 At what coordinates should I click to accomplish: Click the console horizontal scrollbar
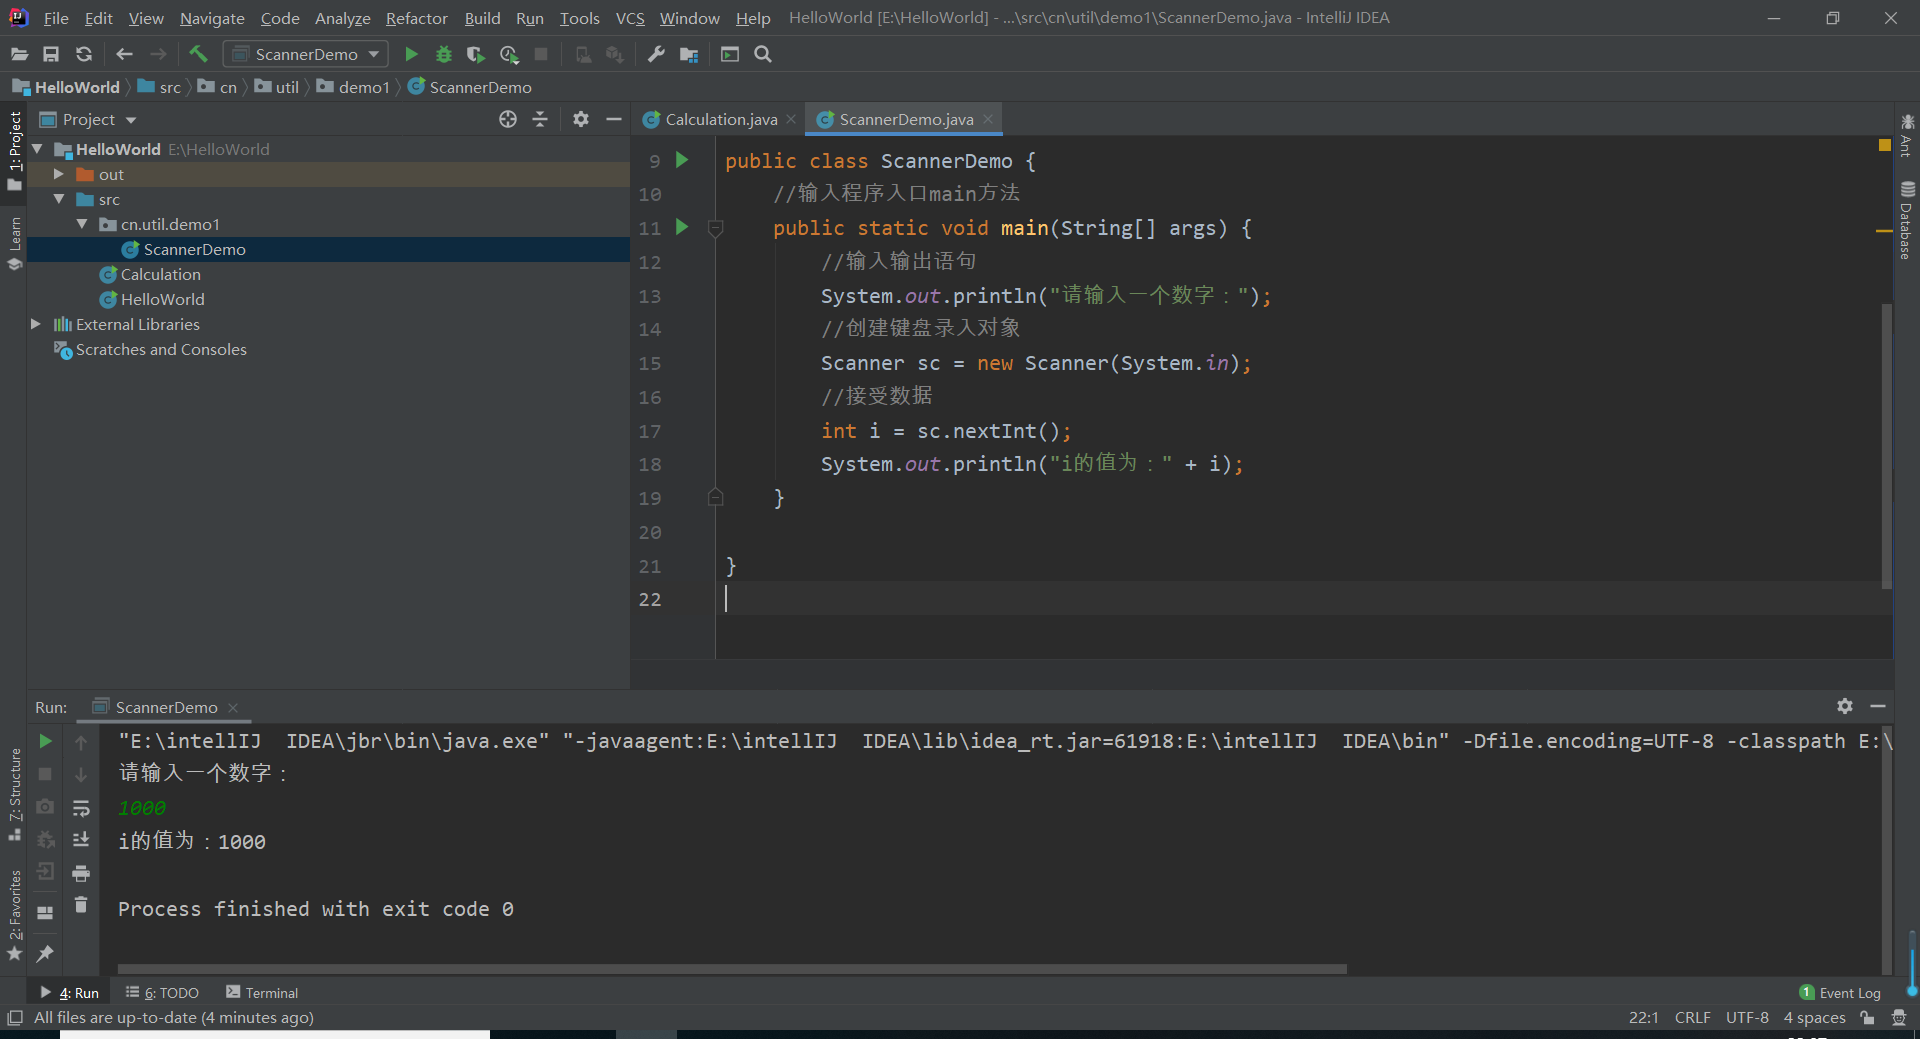732,968
